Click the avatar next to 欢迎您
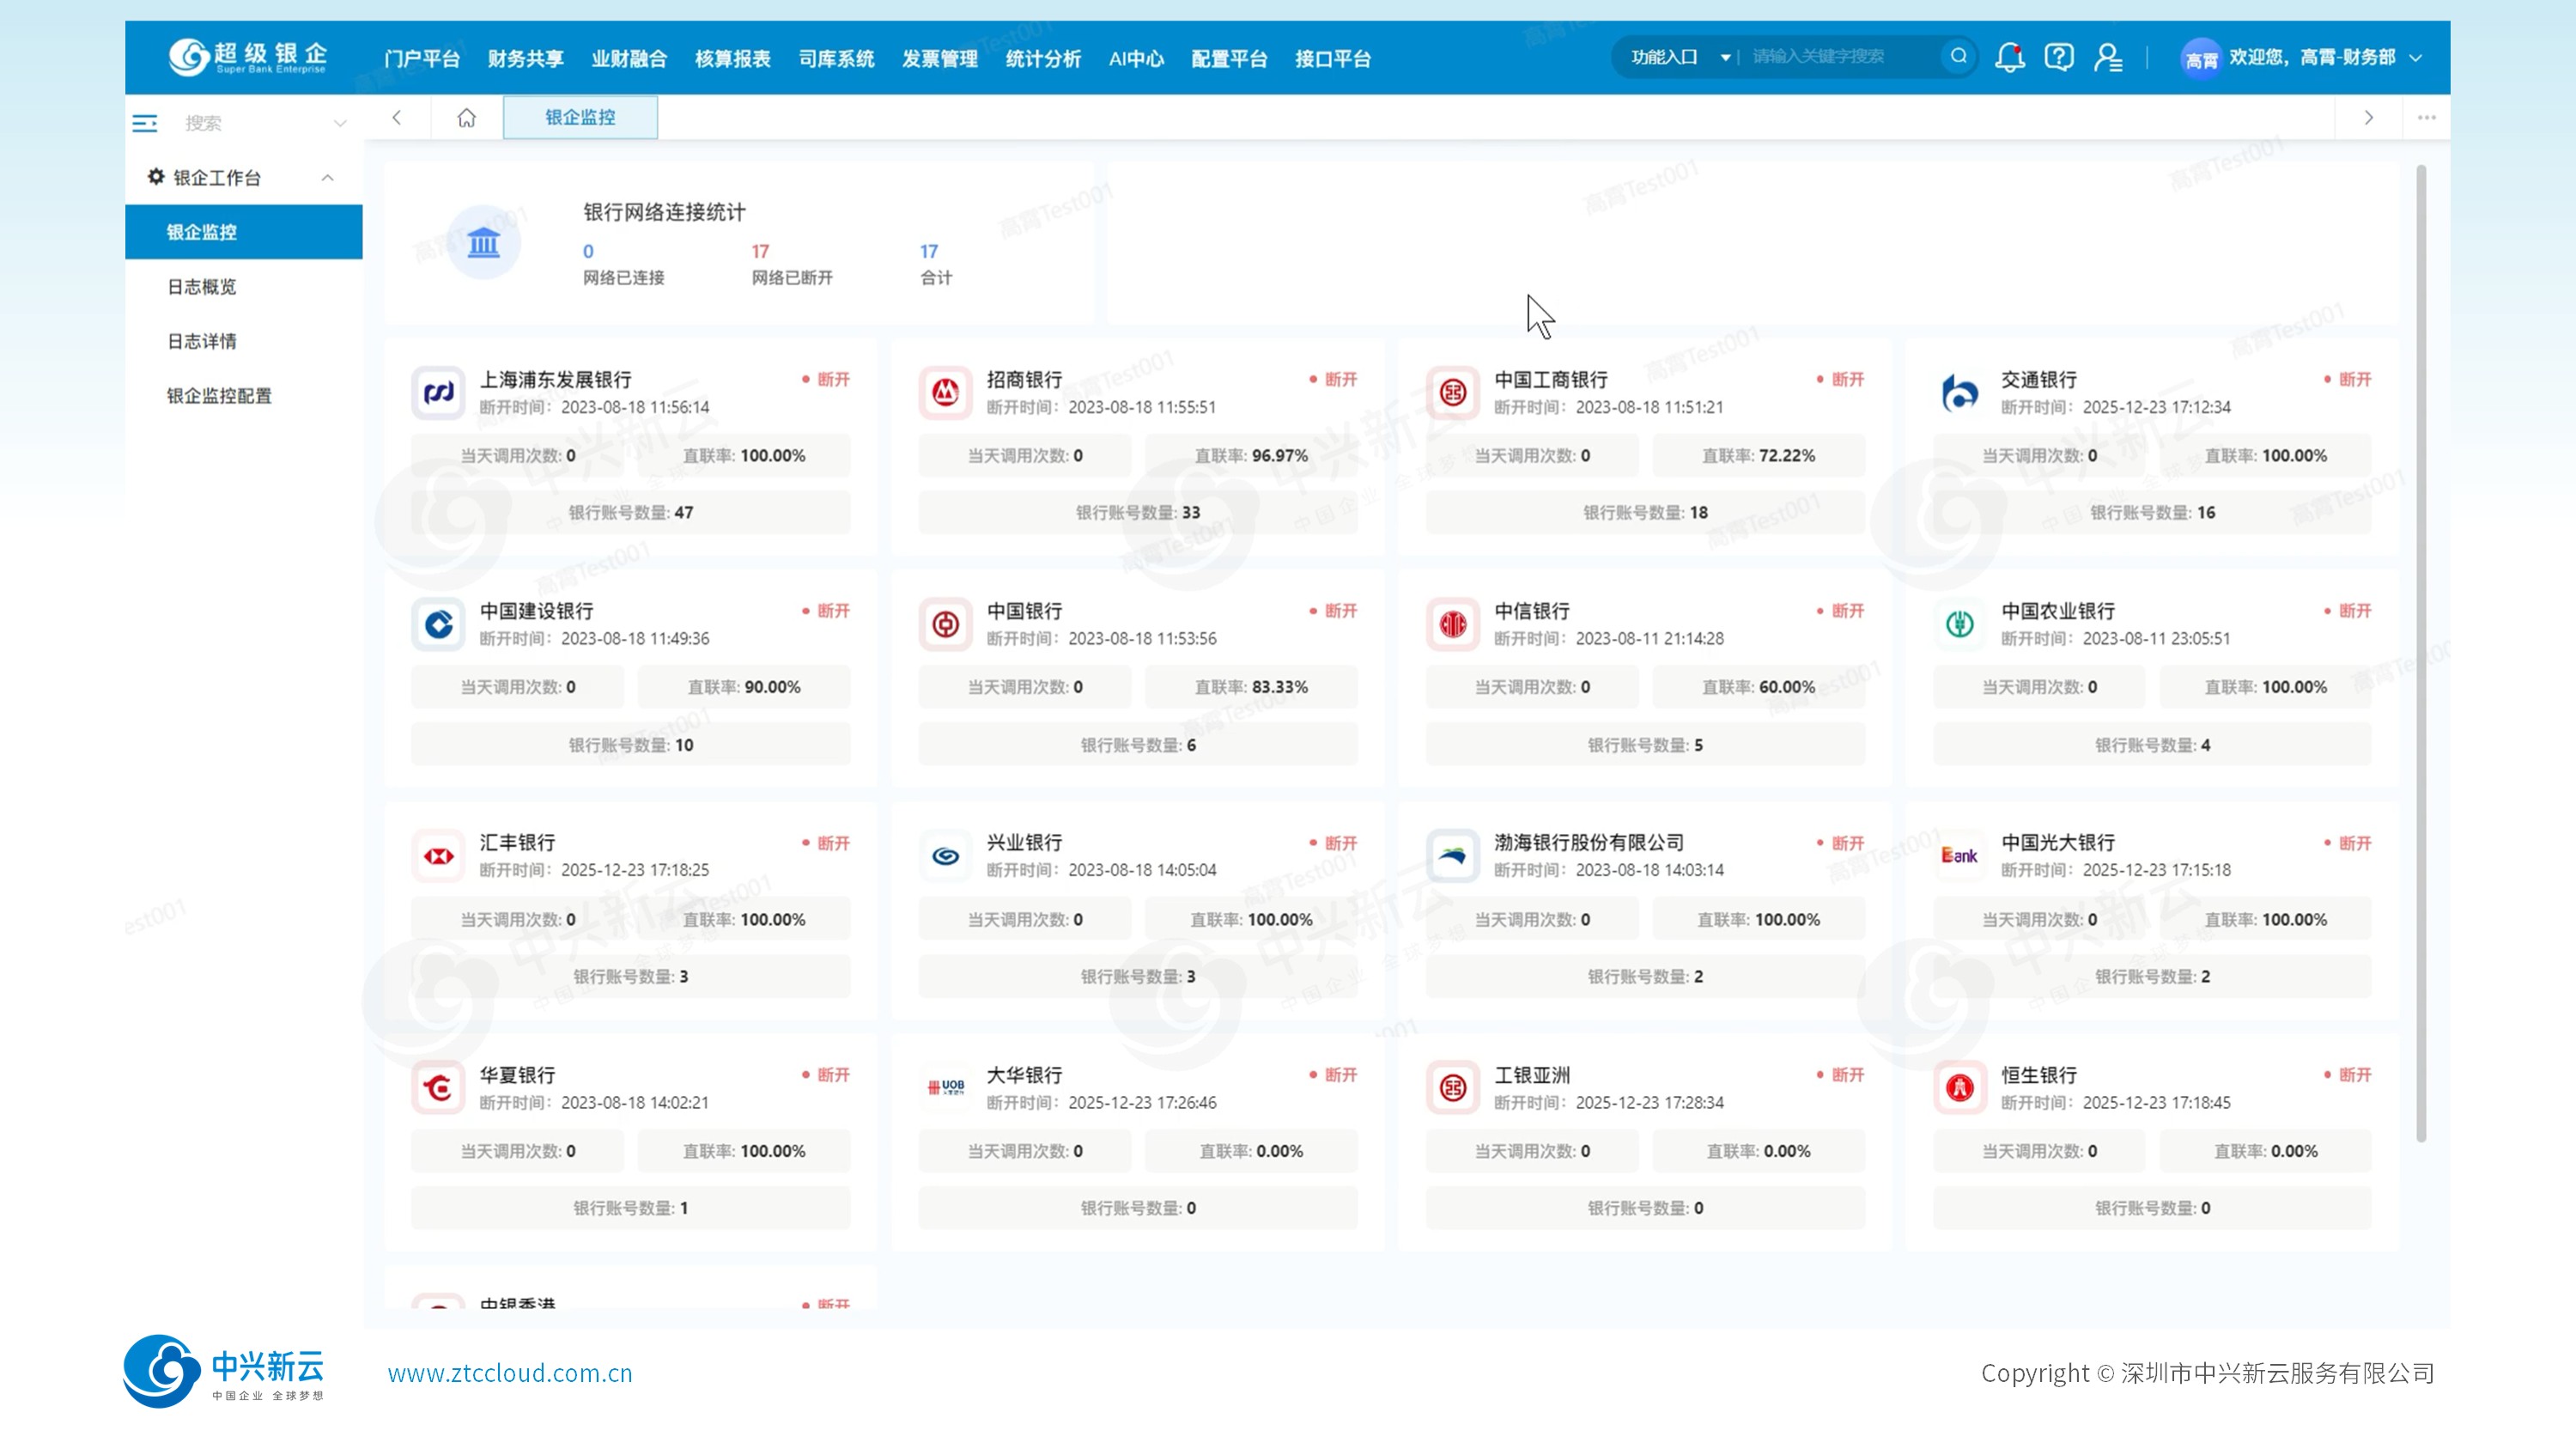 2200,59
